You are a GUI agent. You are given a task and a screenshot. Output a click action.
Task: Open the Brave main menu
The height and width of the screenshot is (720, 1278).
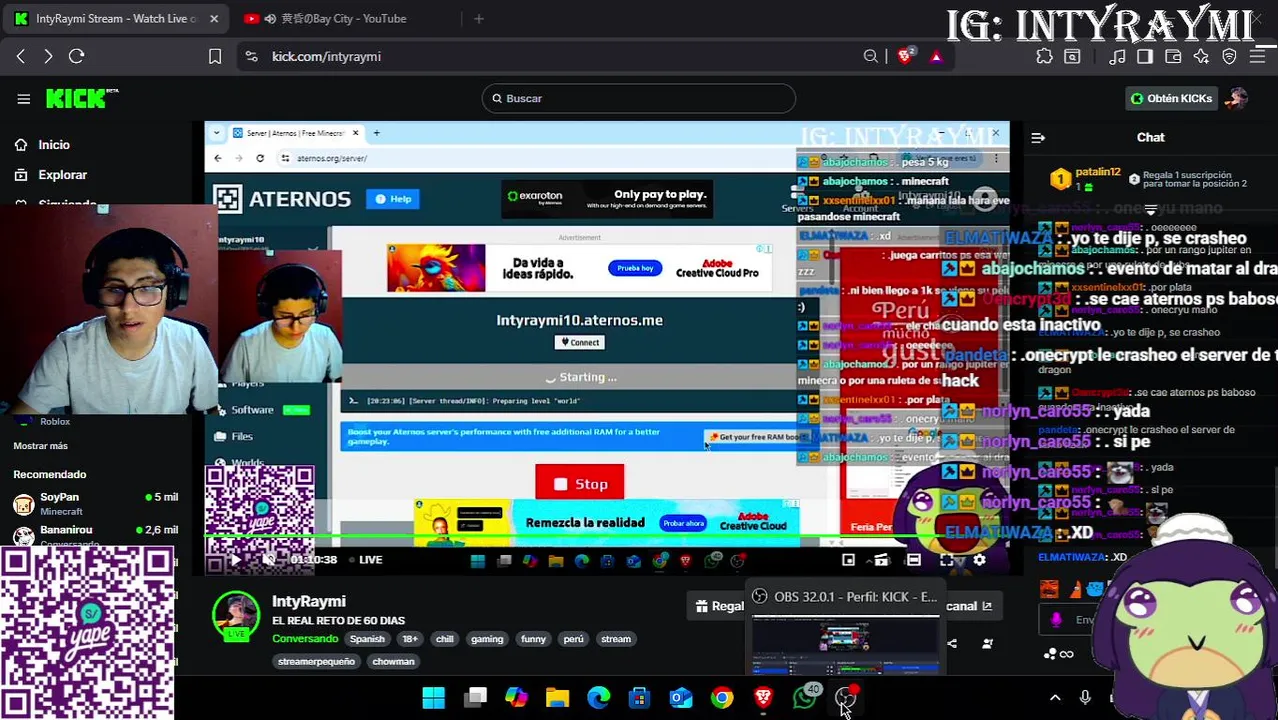[x=1257, y=57]
